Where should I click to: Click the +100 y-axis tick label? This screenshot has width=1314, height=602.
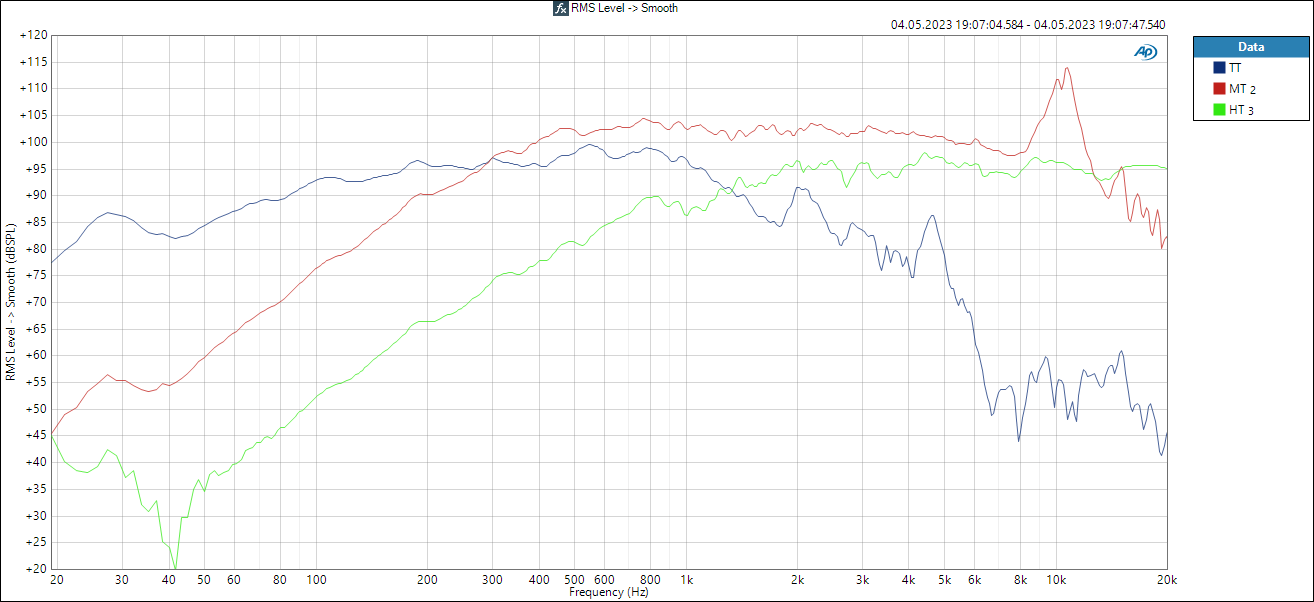coord(33,142)
